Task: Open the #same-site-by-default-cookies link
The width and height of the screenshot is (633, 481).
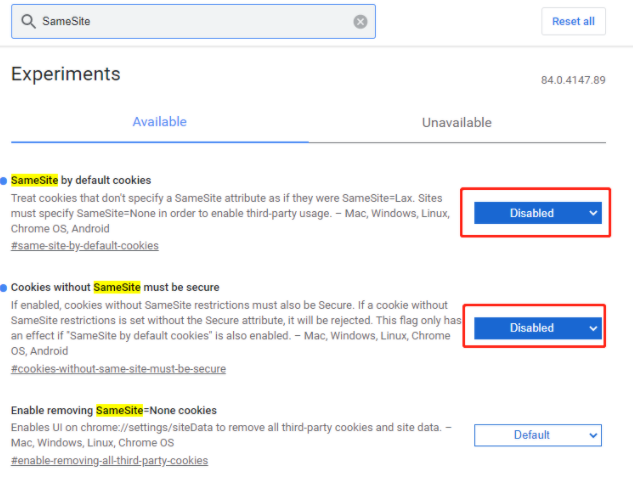Action: click(x=84, y=245)
